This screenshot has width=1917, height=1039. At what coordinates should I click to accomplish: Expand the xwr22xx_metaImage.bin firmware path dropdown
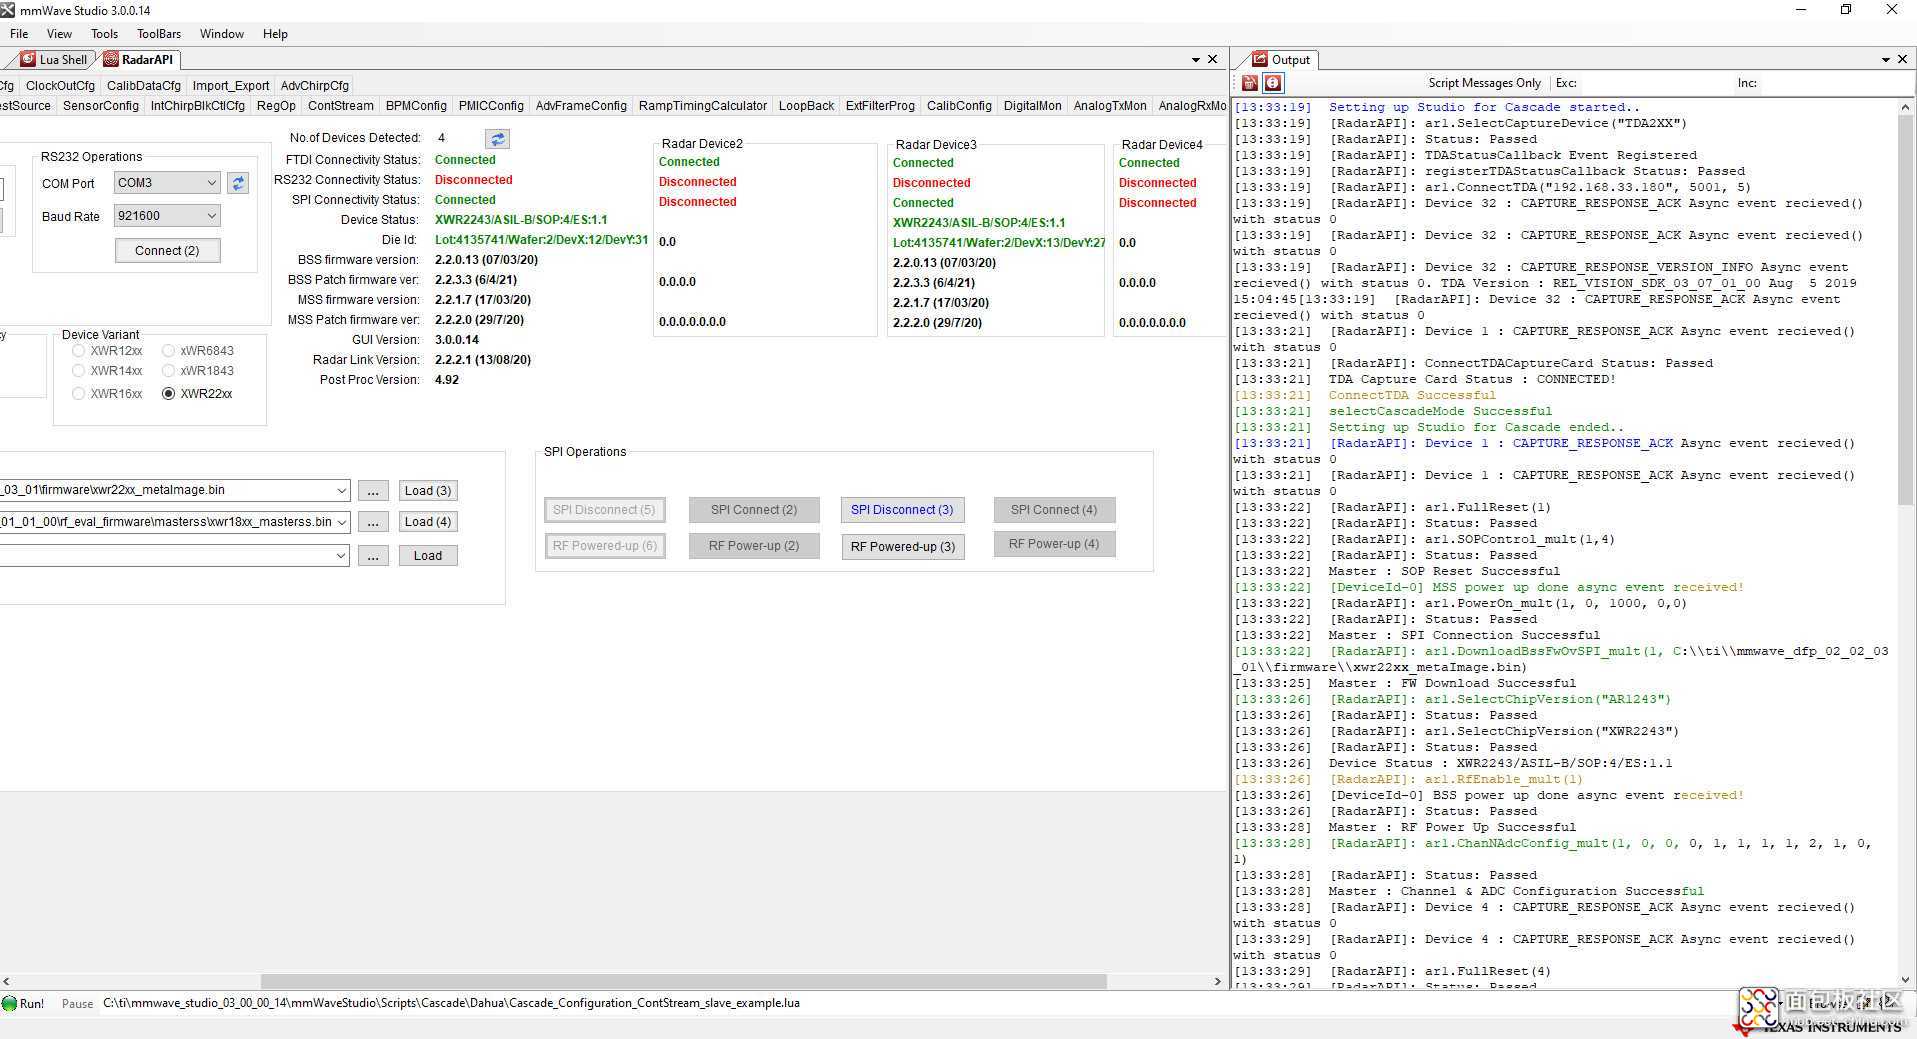click(x=341, y=491)
